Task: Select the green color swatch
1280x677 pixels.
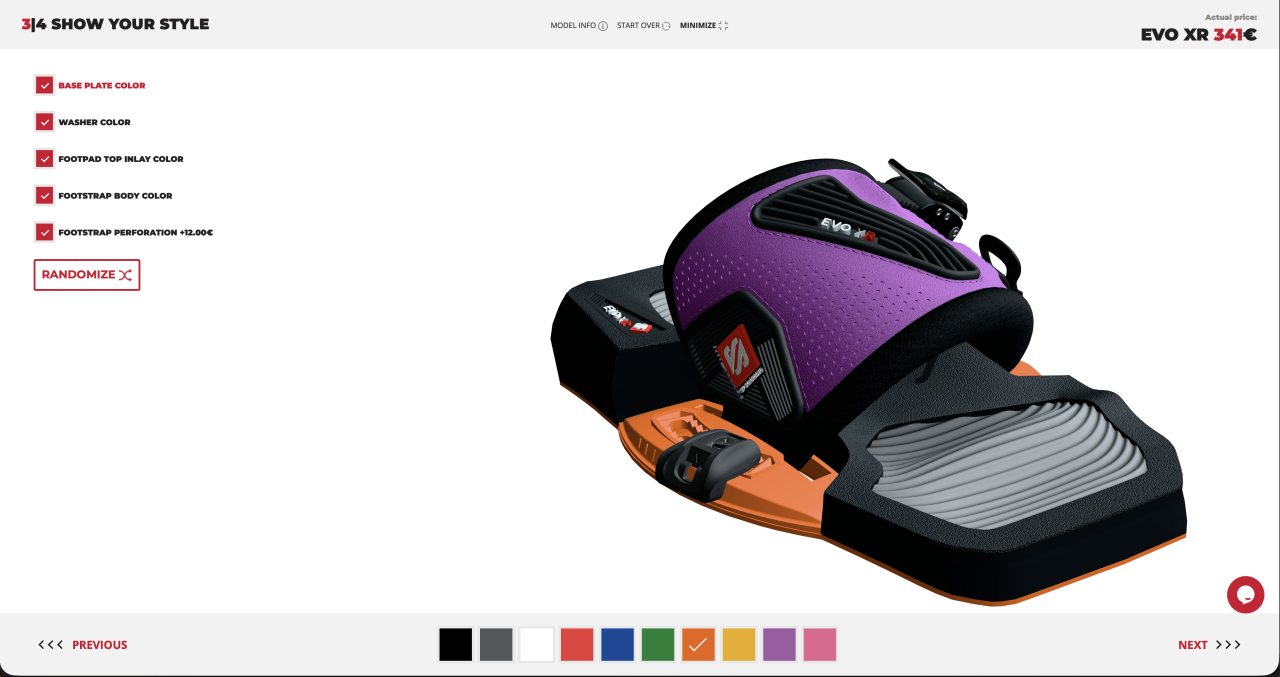Action: point(658,645)
